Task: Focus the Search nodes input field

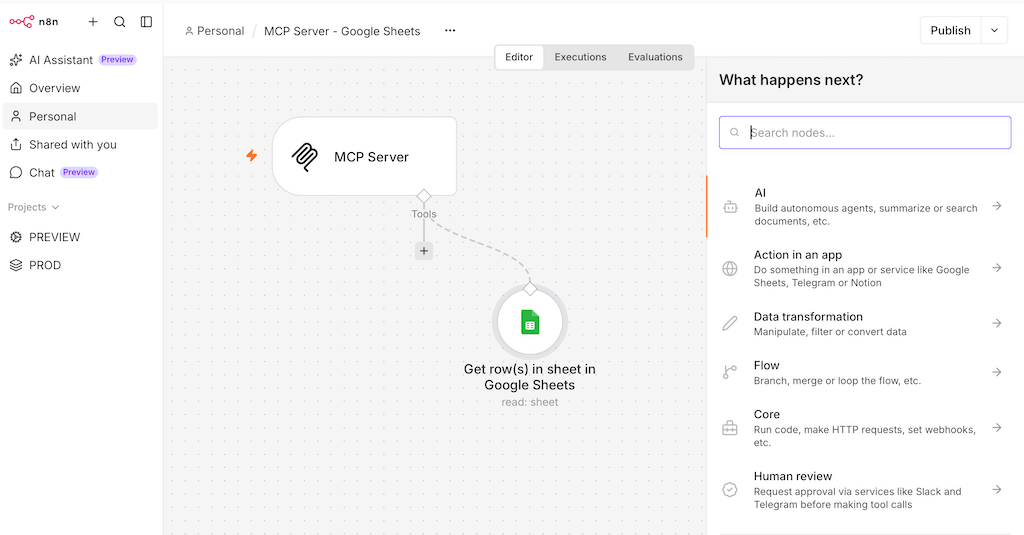Action: tap(865, 133)
